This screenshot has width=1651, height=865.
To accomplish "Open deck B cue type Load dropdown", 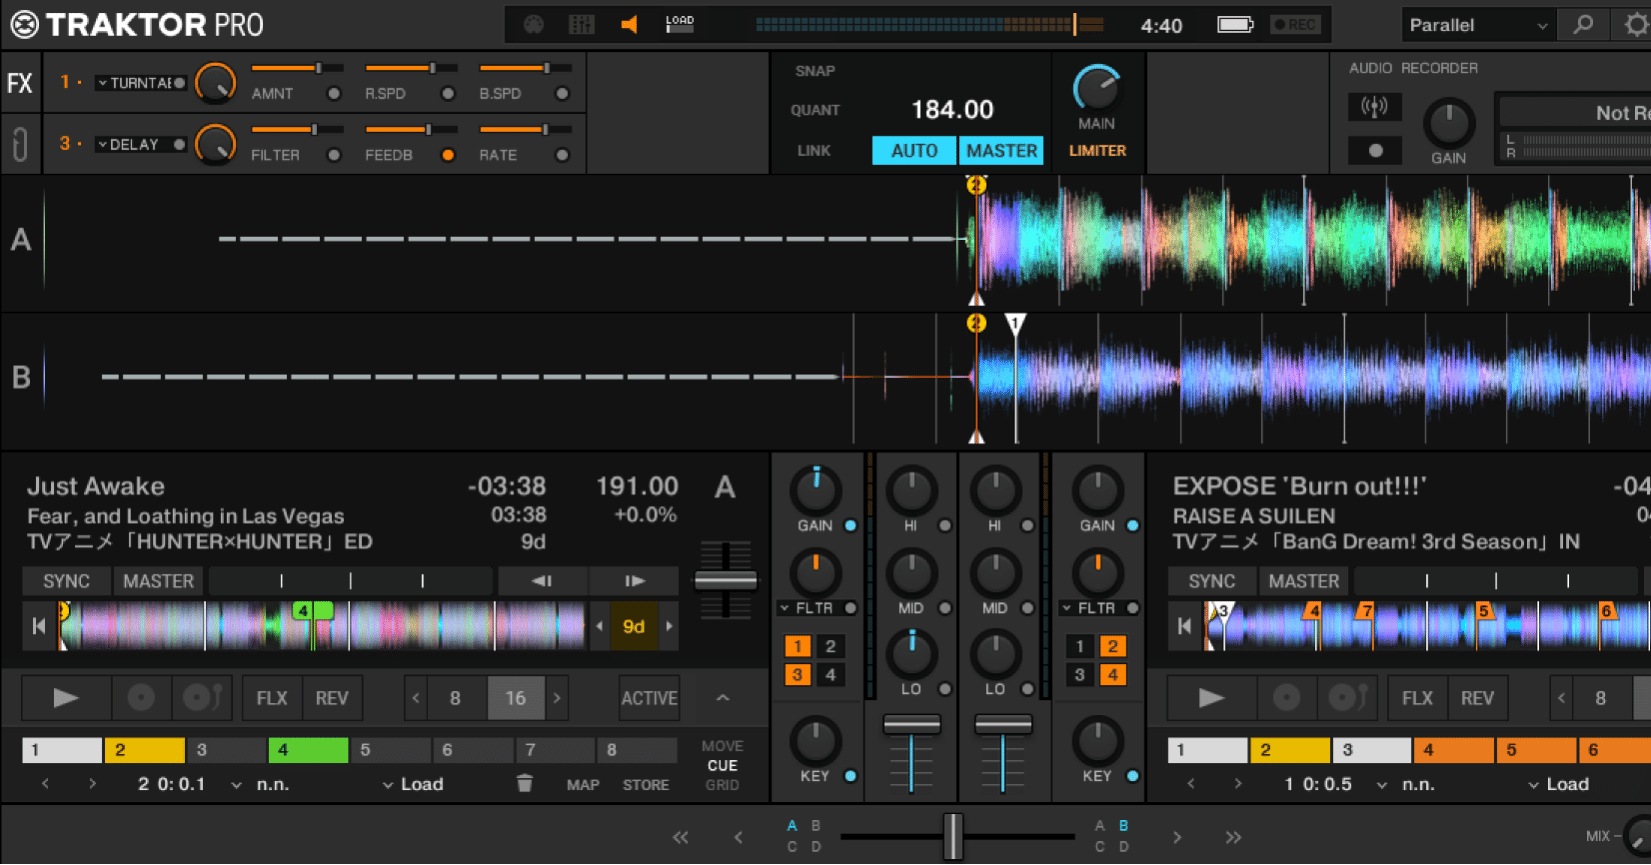I will pos(1559,784).
